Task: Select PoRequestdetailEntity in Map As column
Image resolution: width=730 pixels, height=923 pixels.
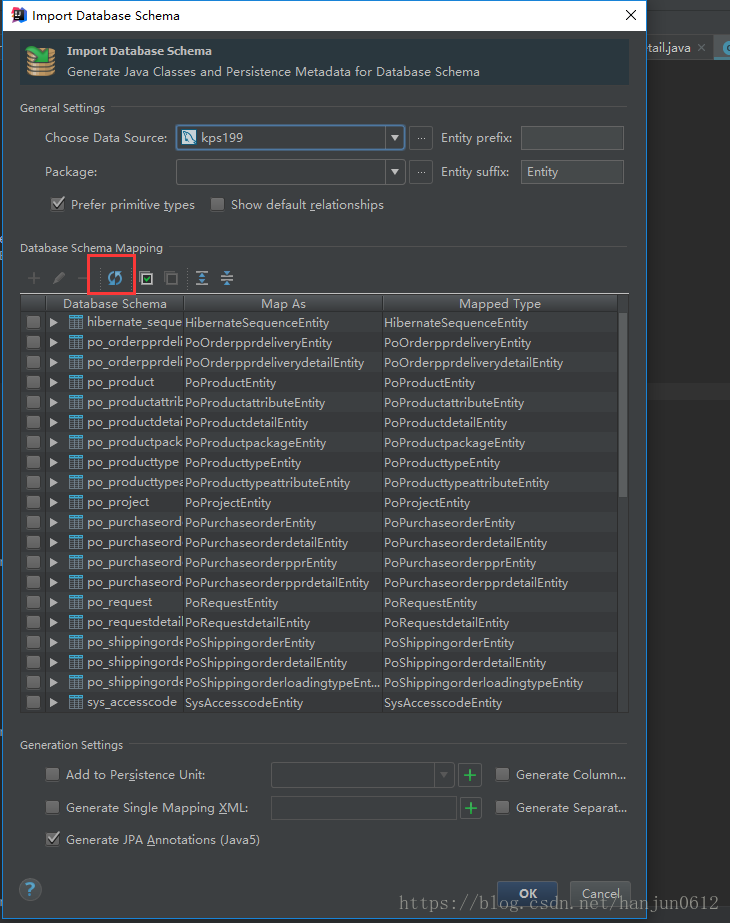Action: (248, 623)
